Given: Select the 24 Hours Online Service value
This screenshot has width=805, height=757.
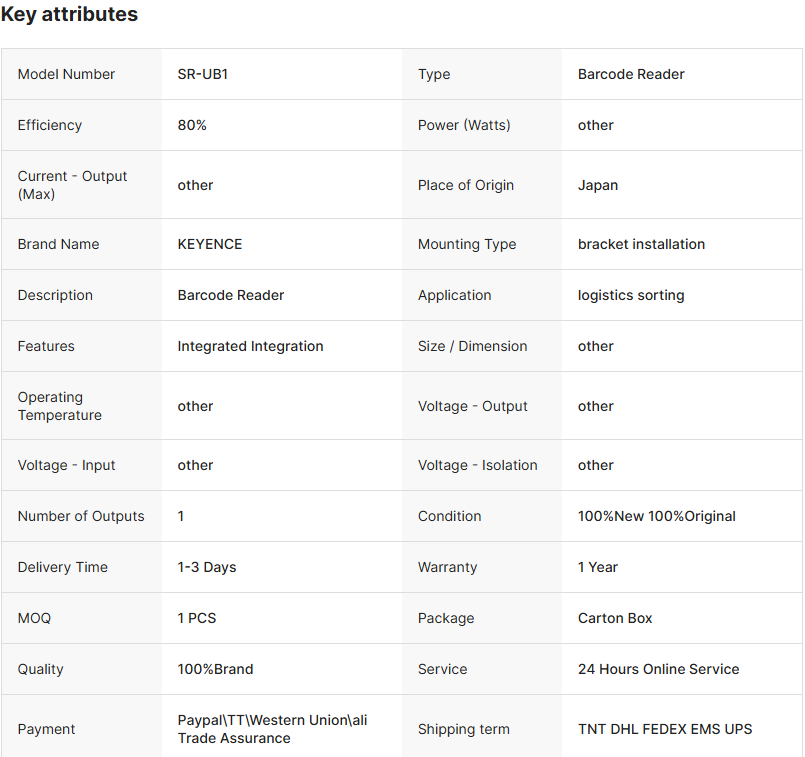Looking at the screenshot, I should 658,669.
